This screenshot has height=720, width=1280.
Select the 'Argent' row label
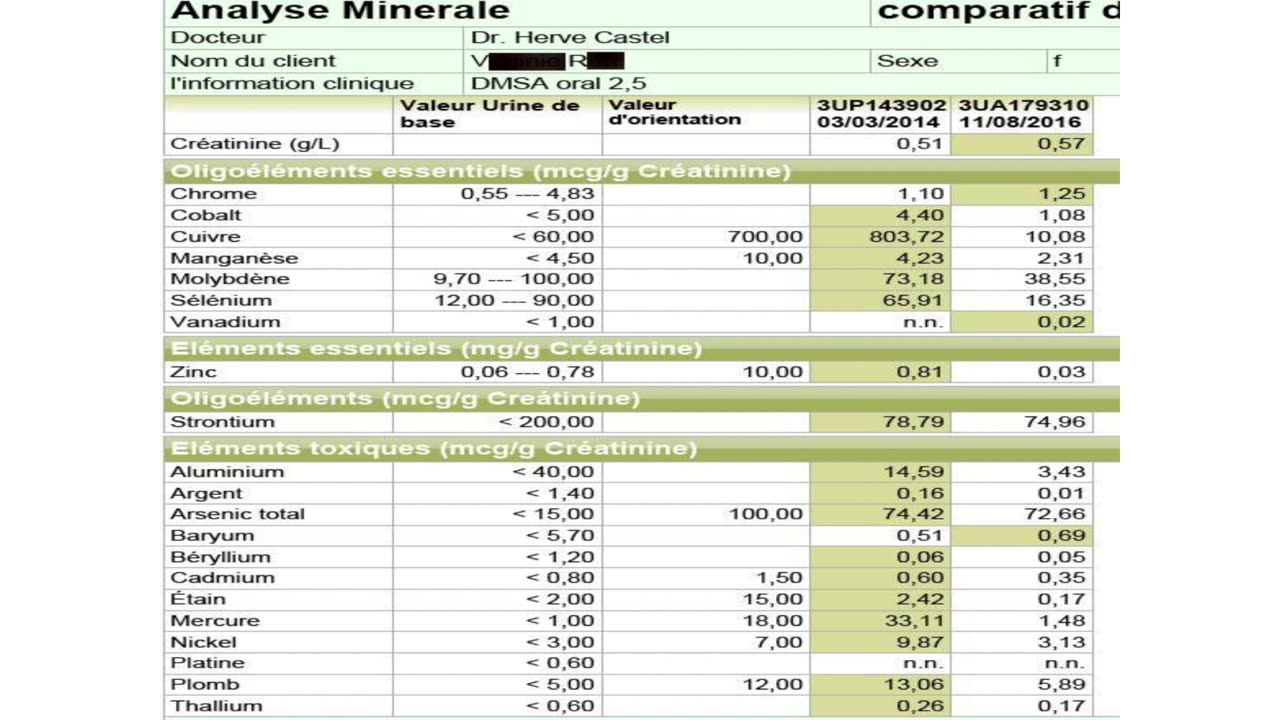point(206,493)
